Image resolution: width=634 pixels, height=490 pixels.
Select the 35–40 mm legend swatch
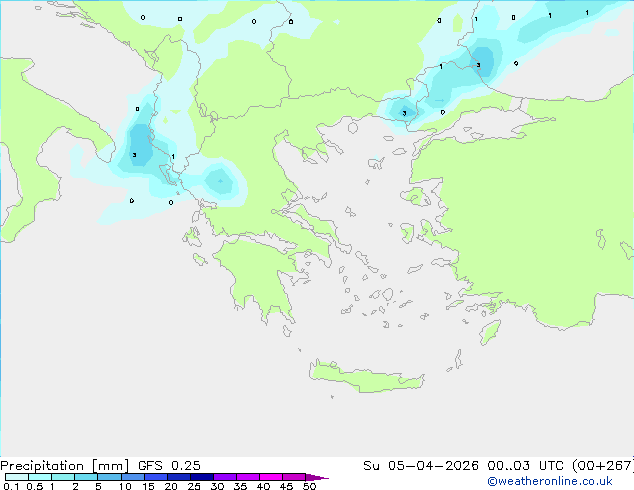point(247,477)
